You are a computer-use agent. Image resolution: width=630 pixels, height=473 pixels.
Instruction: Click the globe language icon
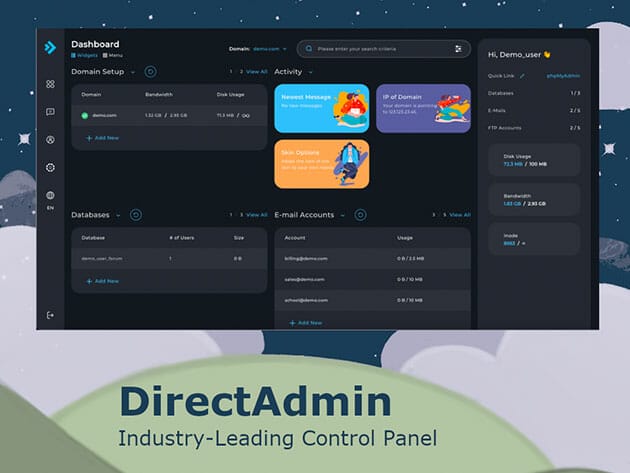coord(50,195)
